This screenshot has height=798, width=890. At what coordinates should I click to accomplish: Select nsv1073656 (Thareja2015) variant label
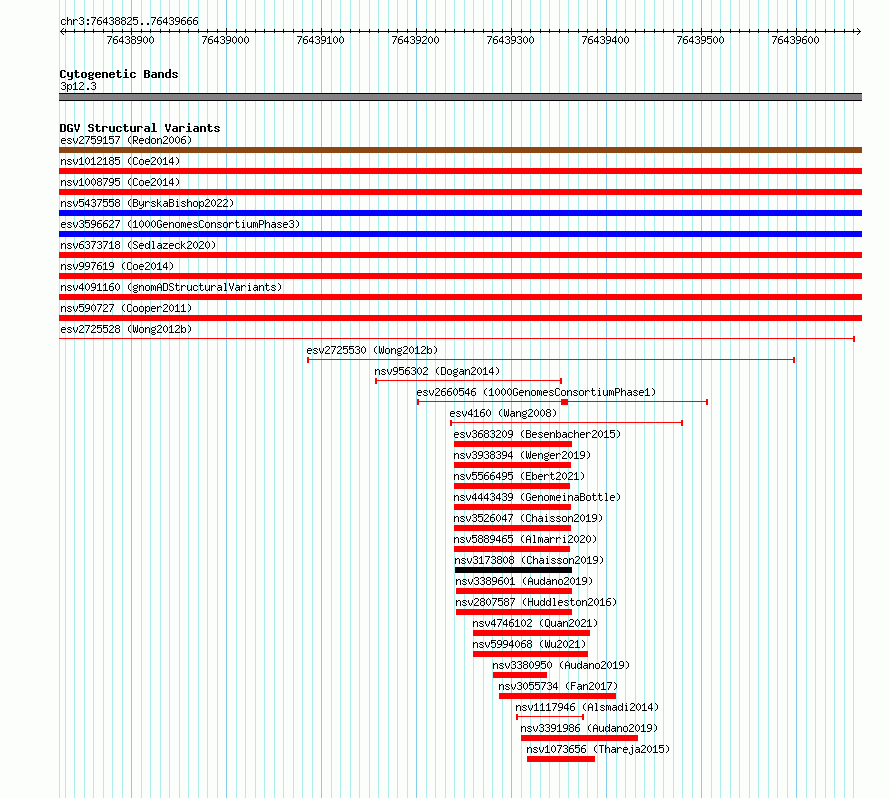tap(598, 749)
